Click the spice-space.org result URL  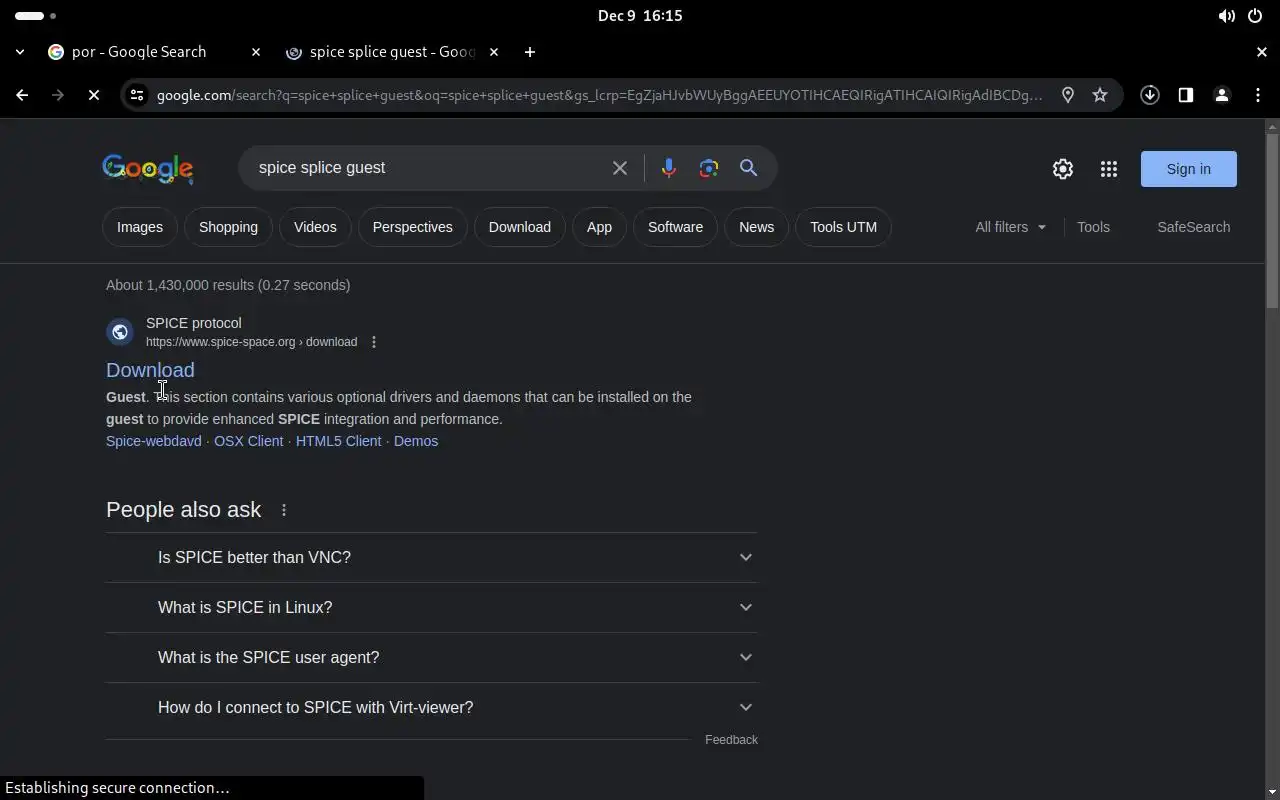251,342
